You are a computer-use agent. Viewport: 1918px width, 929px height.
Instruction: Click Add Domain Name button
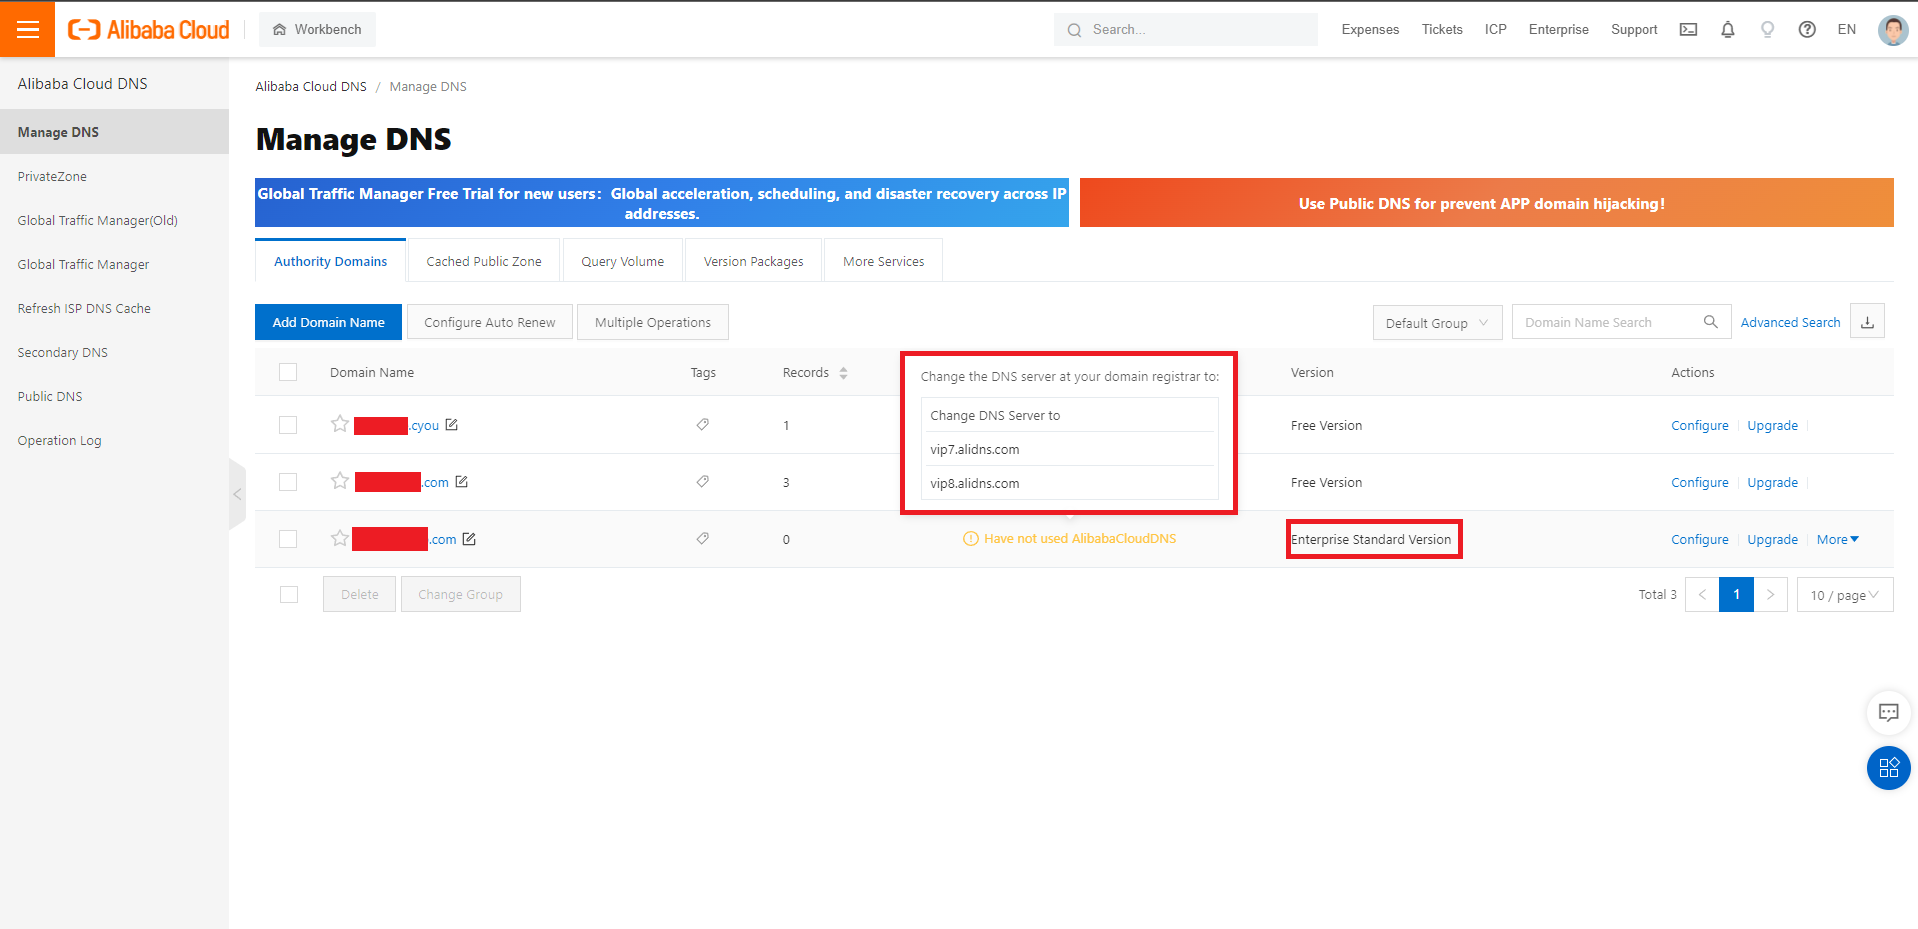pyautogui.click(x=328, y=322)
